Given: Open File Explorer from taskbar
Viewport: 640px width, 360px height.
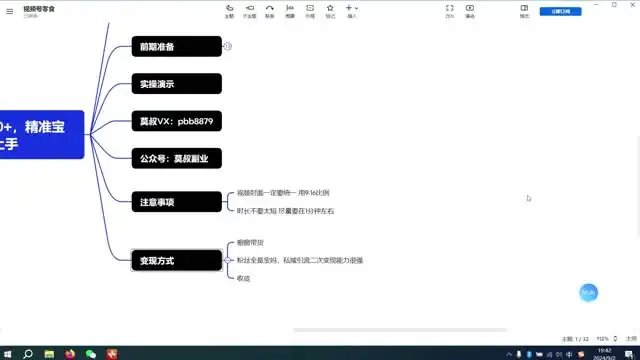Looking at the screenshot, I should click(x=49, y=353).
